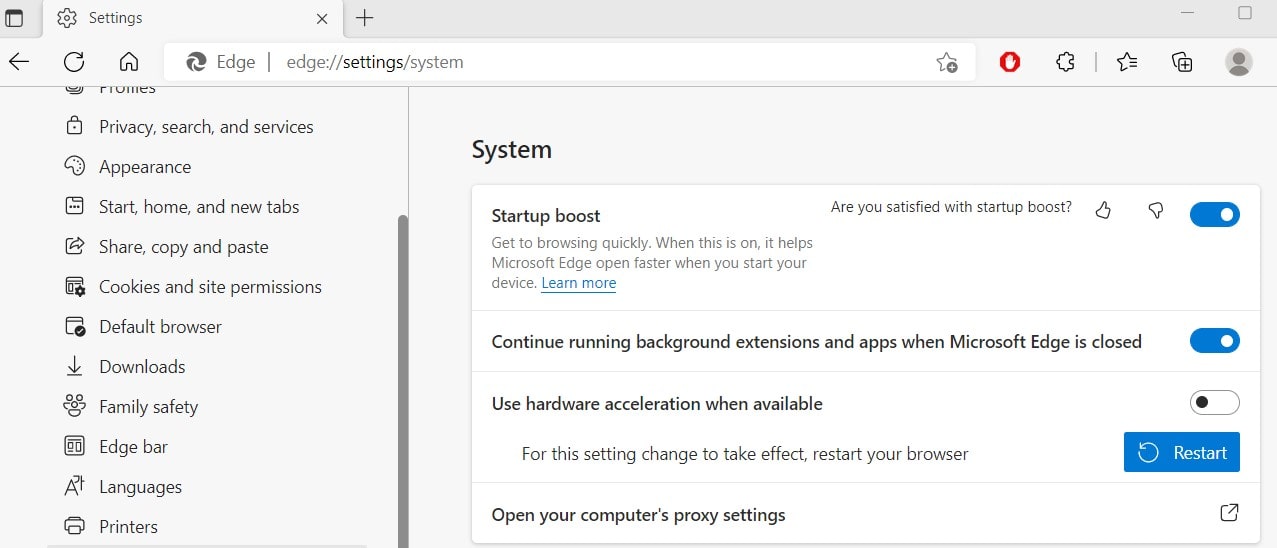The height and width of the screenshot is (548, 1277).
Task: Follow the Learn more link
Action: [x=578, y=283]
